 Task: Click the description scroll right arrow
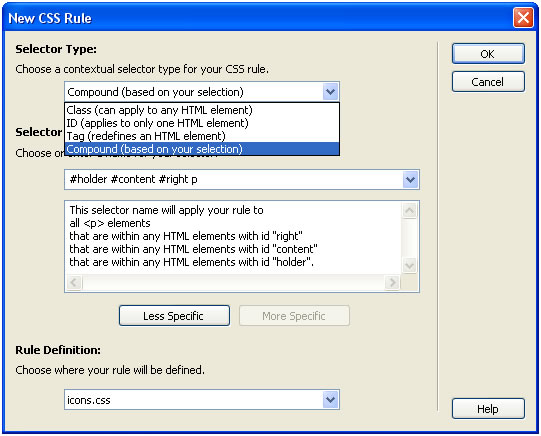point(392,283)
